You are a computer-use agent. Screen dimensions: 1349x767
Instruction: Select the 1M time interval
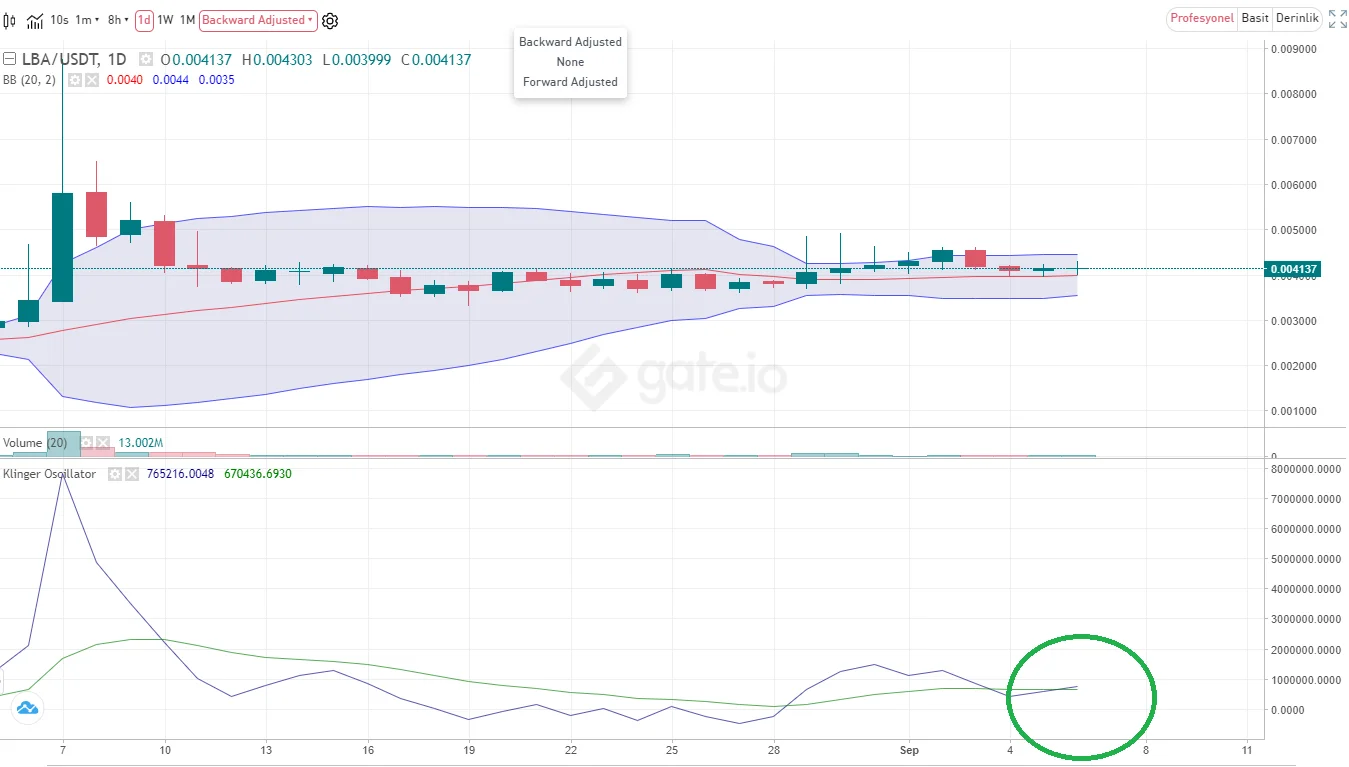(x=187, y=20)
